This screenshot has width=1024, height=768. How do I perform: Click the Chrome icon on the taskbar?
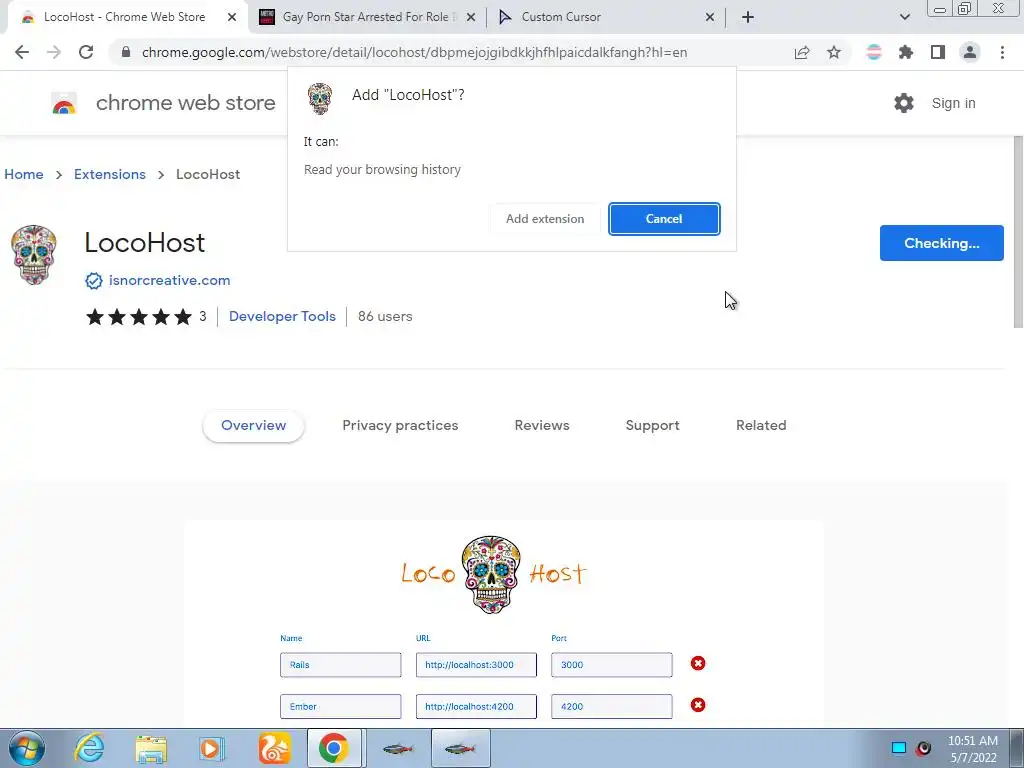[334, 748]
